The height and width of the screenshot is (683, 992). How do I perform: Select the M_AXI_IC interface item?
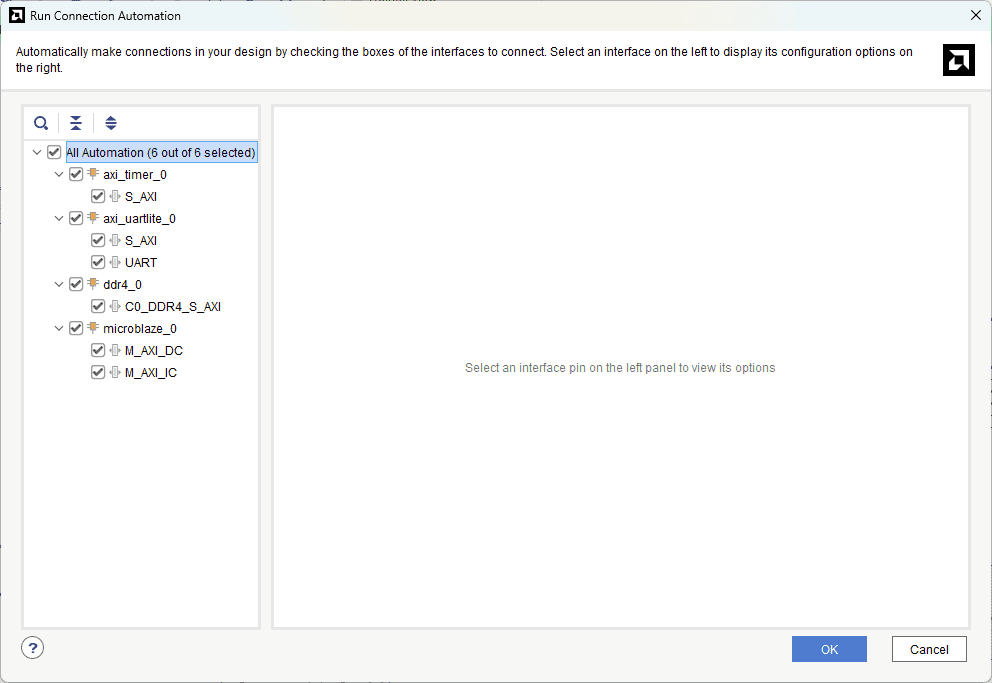point(151,372)
